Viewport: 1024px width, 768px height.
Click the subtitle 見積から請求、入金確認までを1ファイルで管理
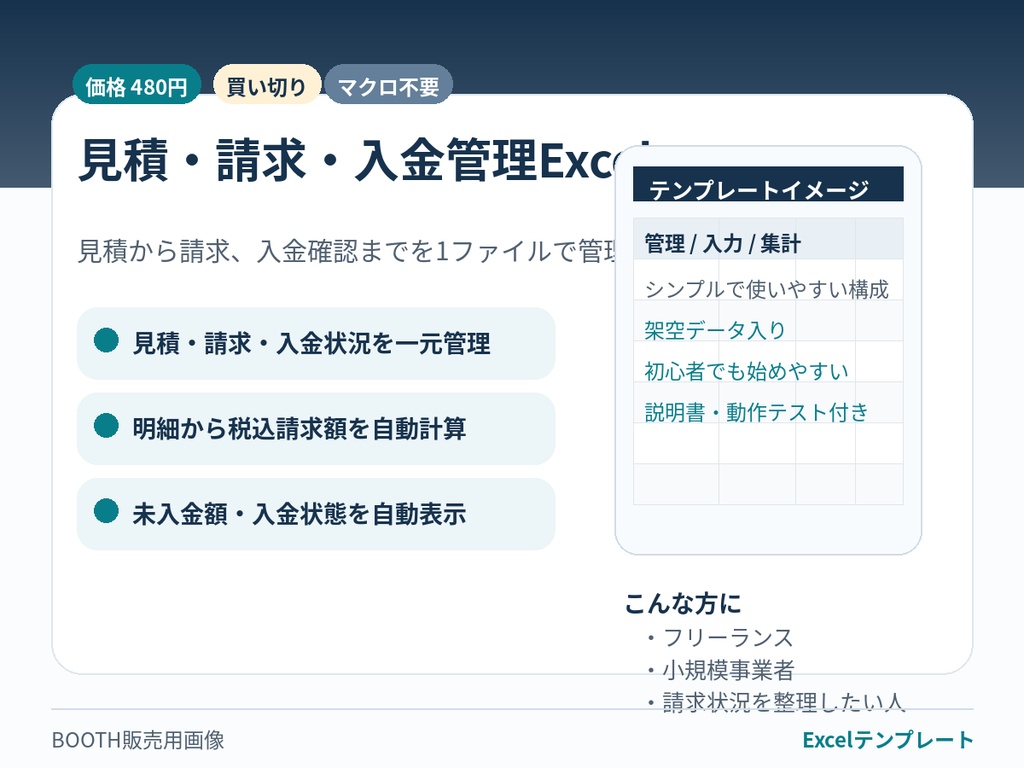(347, 251)
